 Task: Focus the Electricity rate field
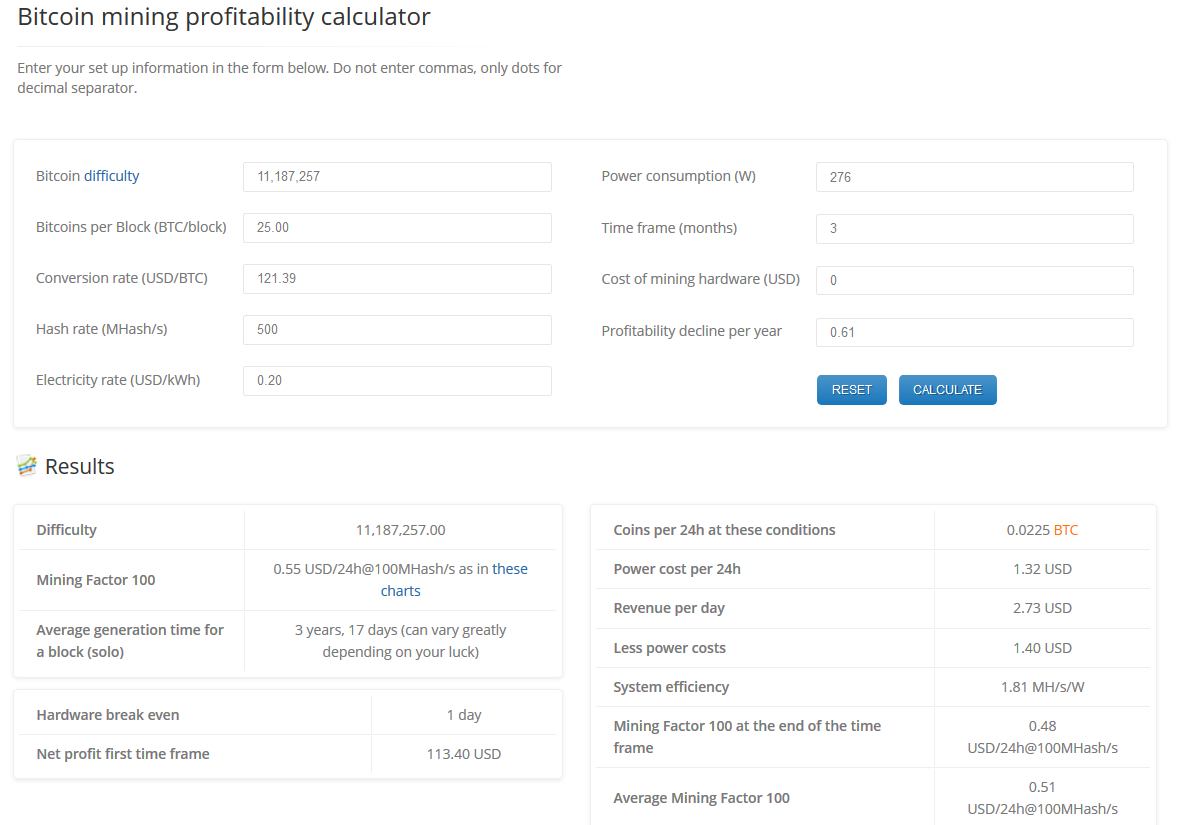397,381
